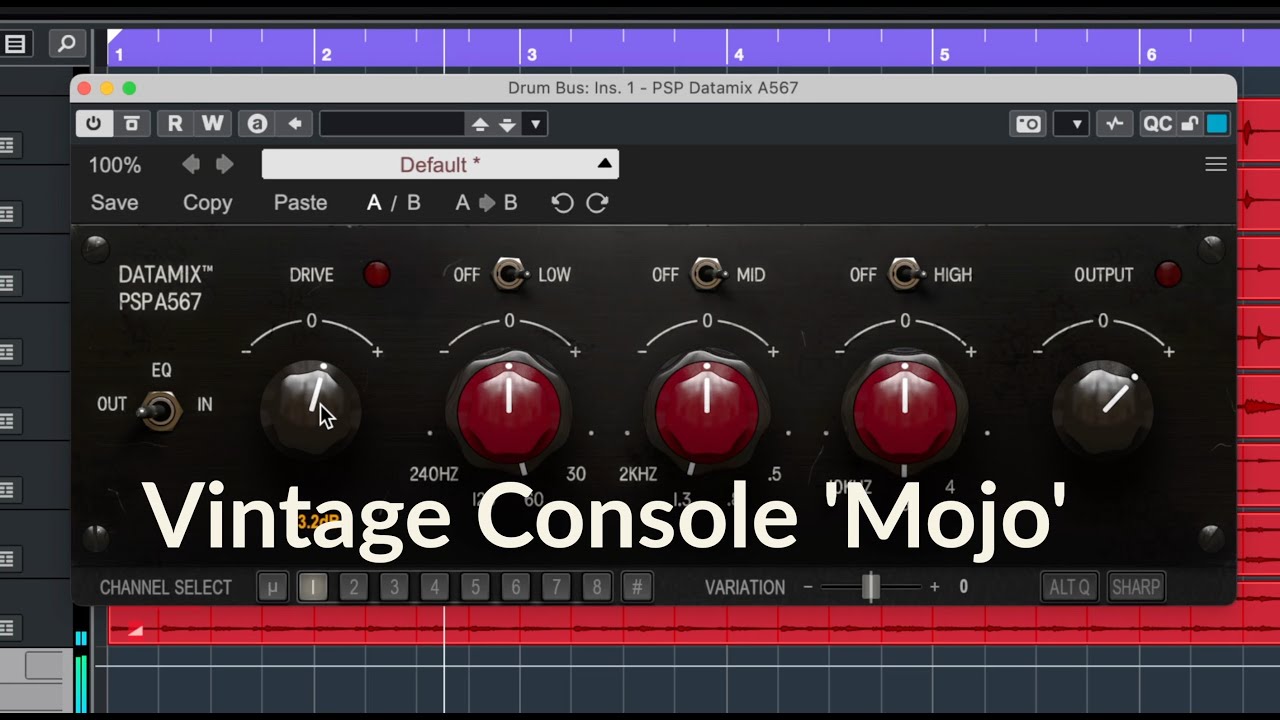
Task: Toggle the lock icon next to QC
Action: click(1190, 124)
